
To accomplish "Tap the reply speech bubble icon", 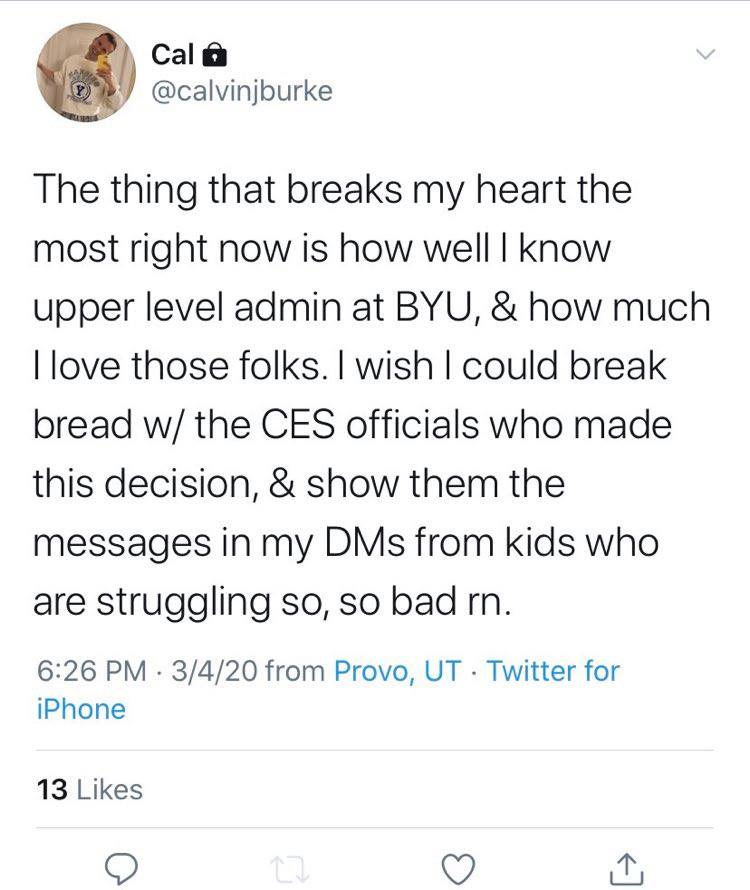I will pyautogui.click(x=121, y=867).
